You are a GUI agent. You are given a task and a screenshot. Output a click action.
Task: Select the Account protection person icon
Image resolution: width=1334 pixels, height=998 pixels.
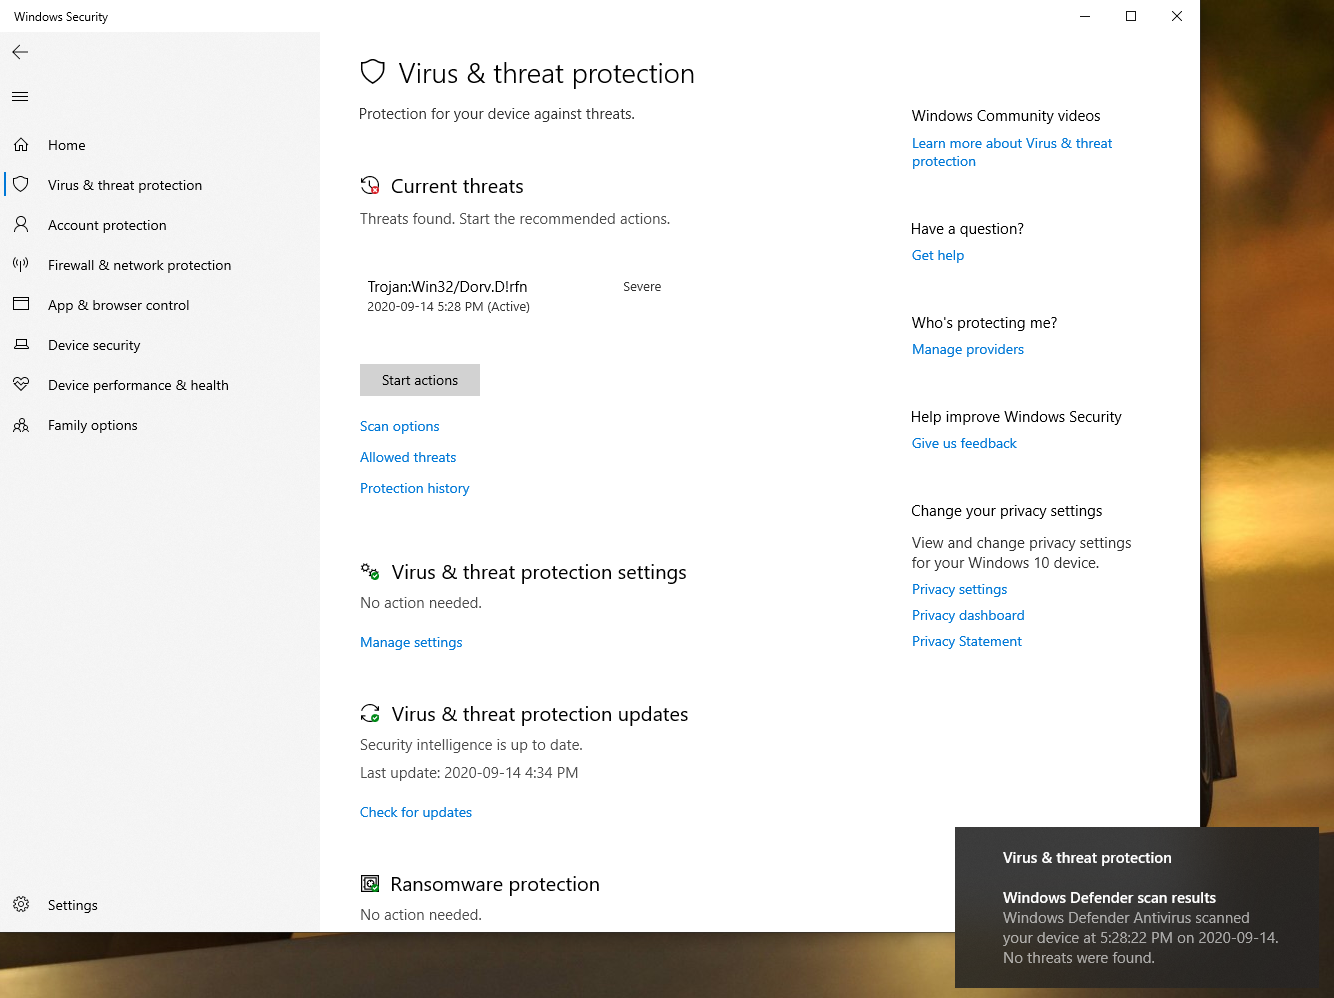pos(21,225)
